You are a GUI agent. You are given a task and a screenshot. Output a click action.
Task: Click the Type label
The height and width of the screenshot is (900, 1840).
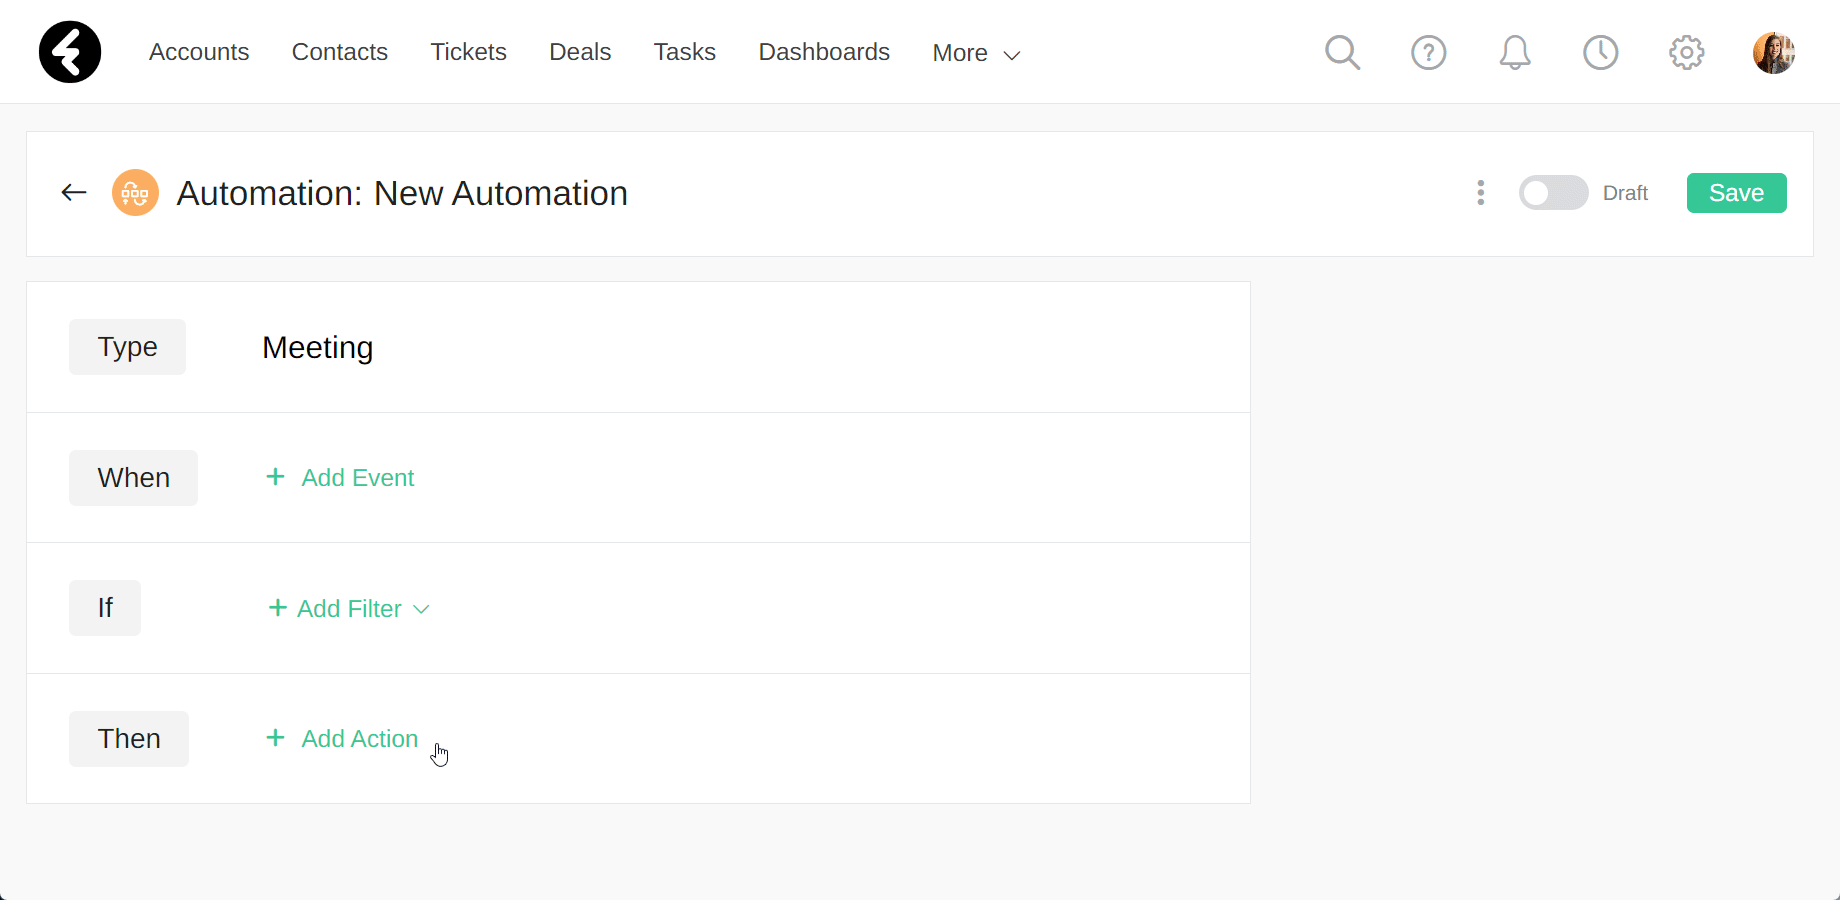pyautogui.click(x=127, y=347)
